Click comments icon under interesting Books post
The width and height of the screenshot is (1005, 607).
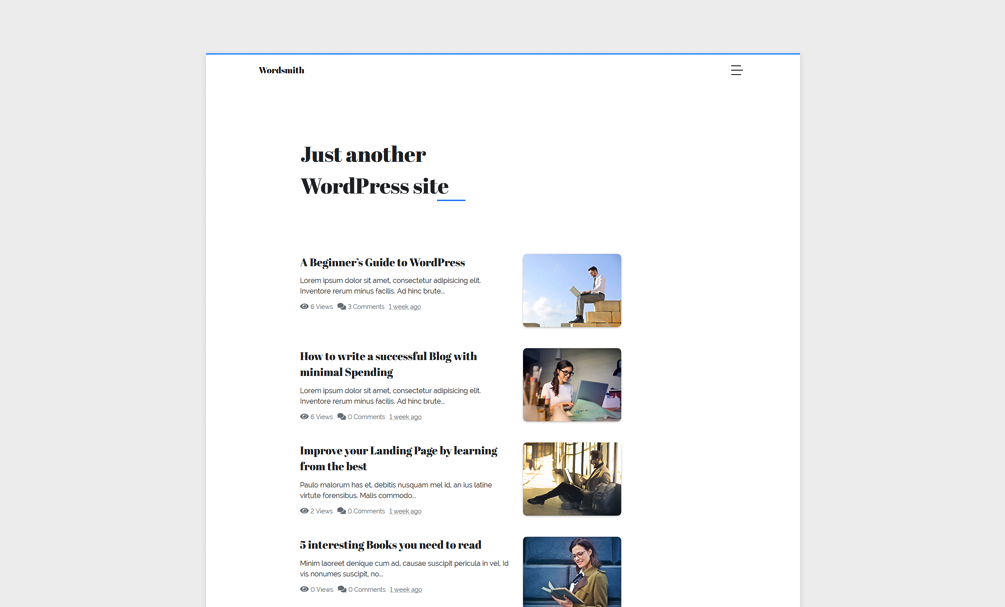pos(342,589)
